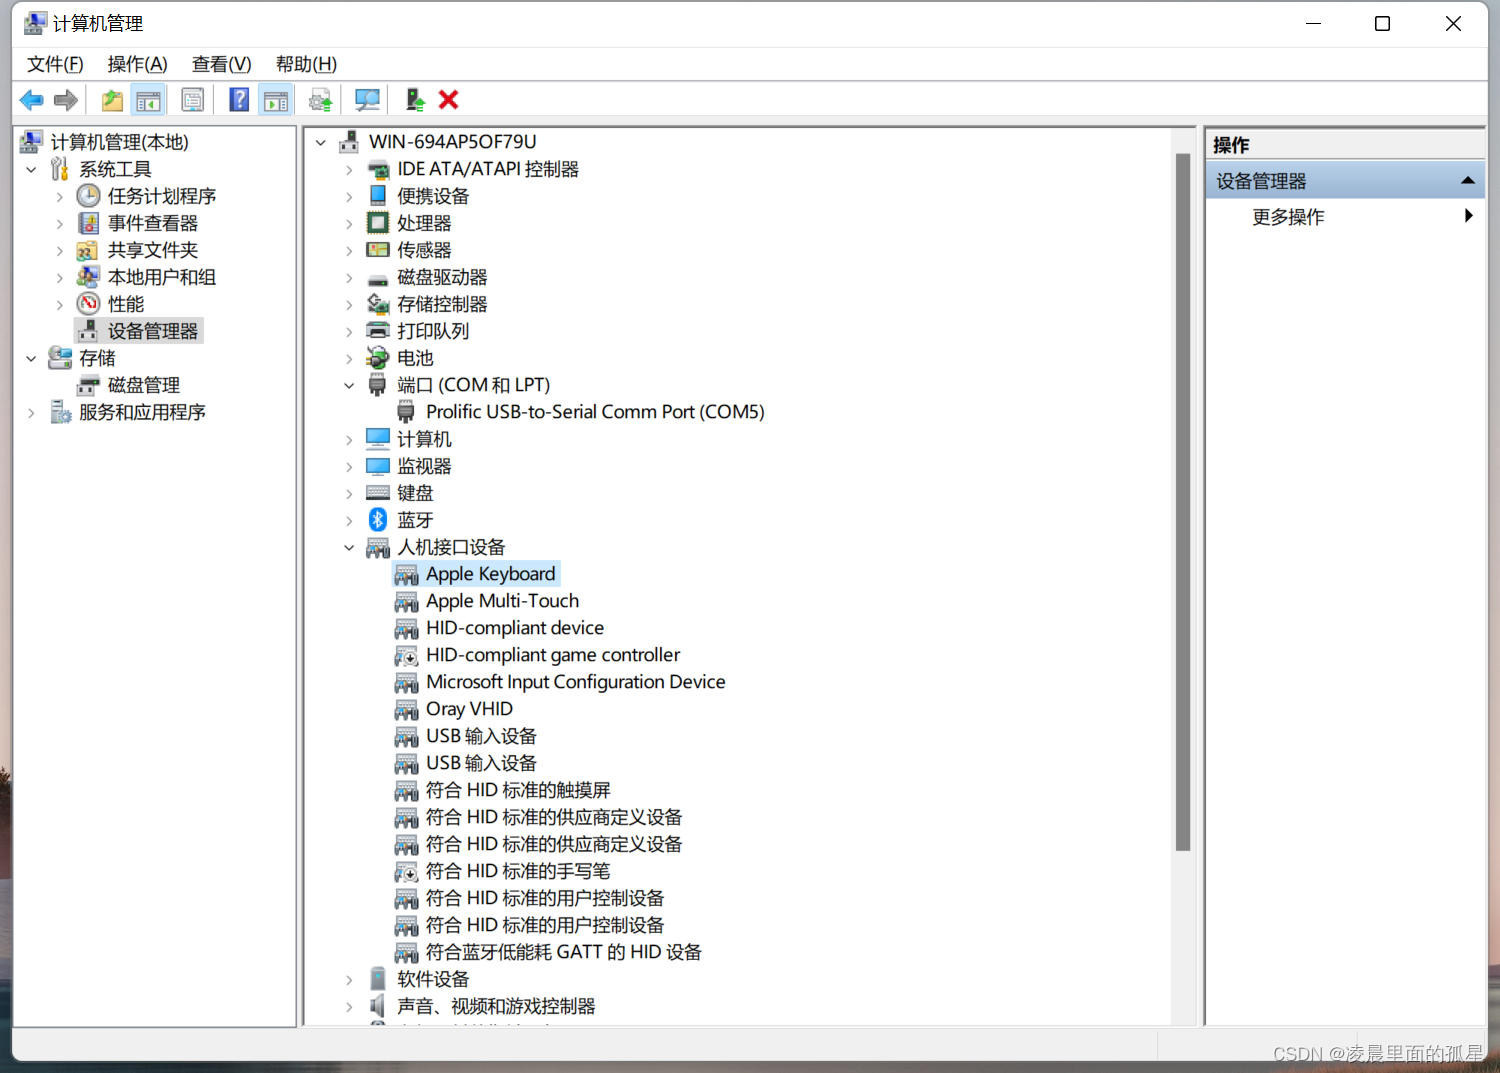Screen dimensions: 1500x1073
Task: Click the Forward navigation arrow icon
Action: 65,99
